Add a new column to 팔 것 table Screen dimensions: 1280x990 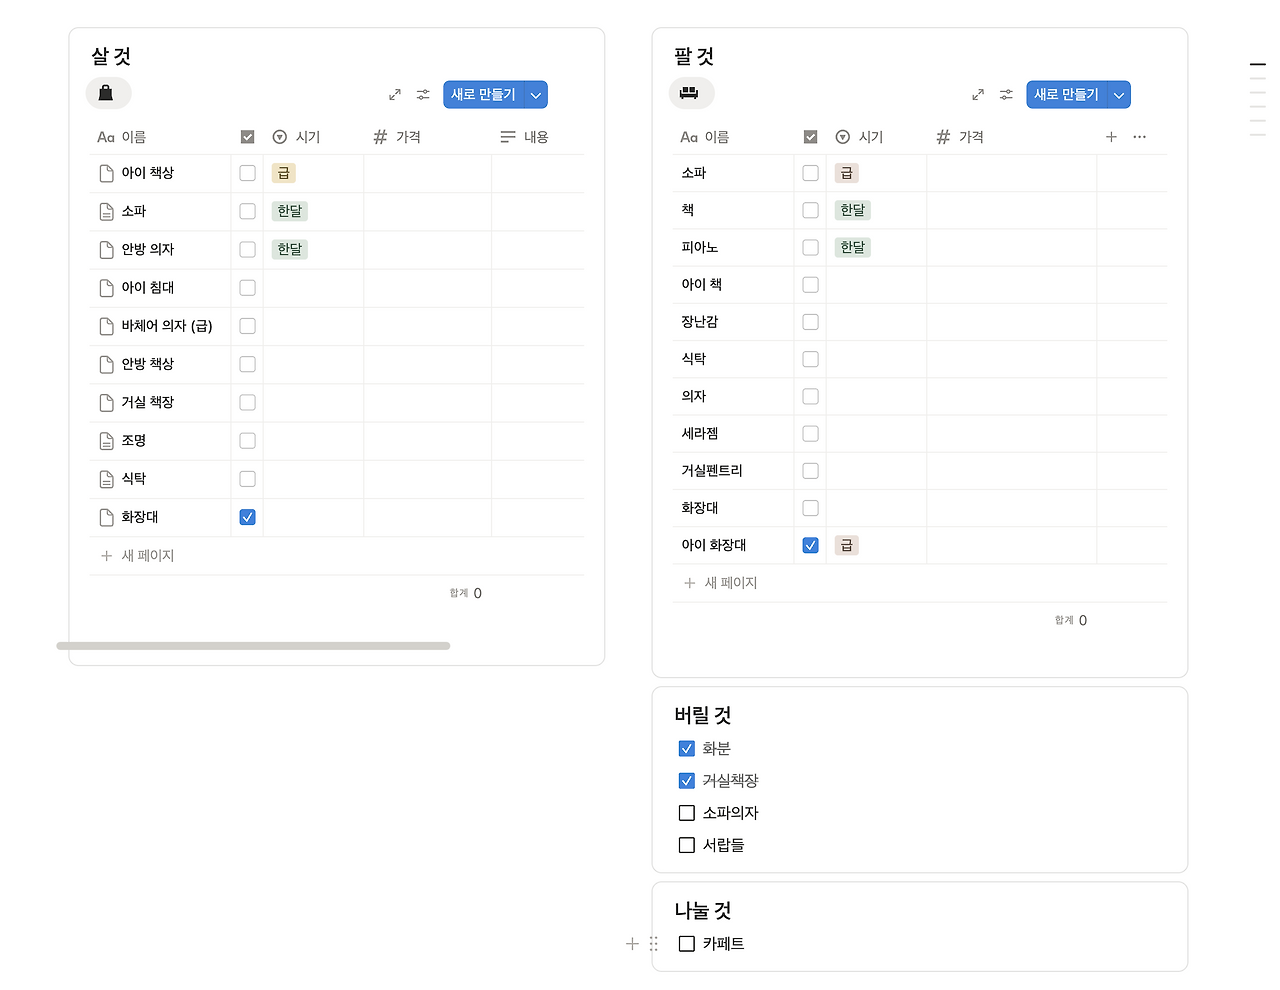click(x=1111, y=137)
